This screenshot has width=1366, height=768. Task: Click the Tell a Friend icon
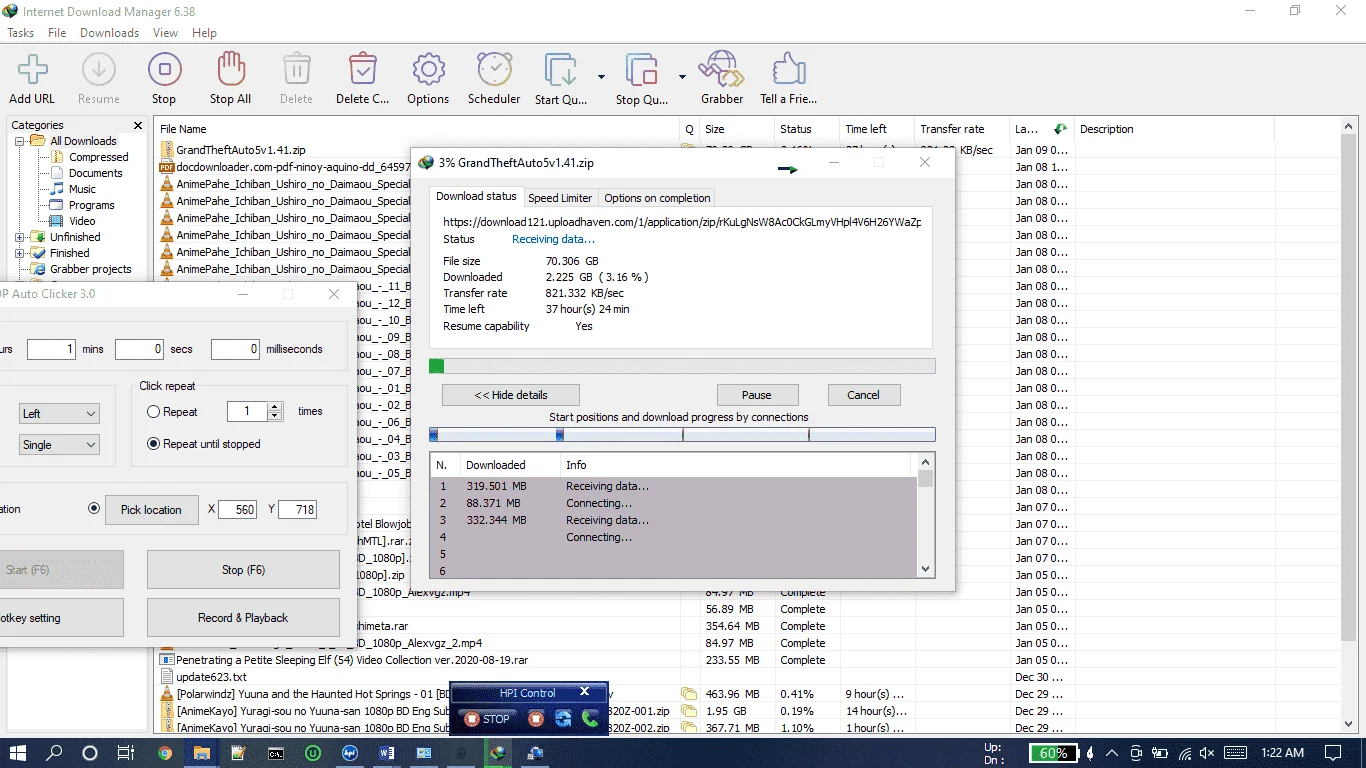pos(788,70)
